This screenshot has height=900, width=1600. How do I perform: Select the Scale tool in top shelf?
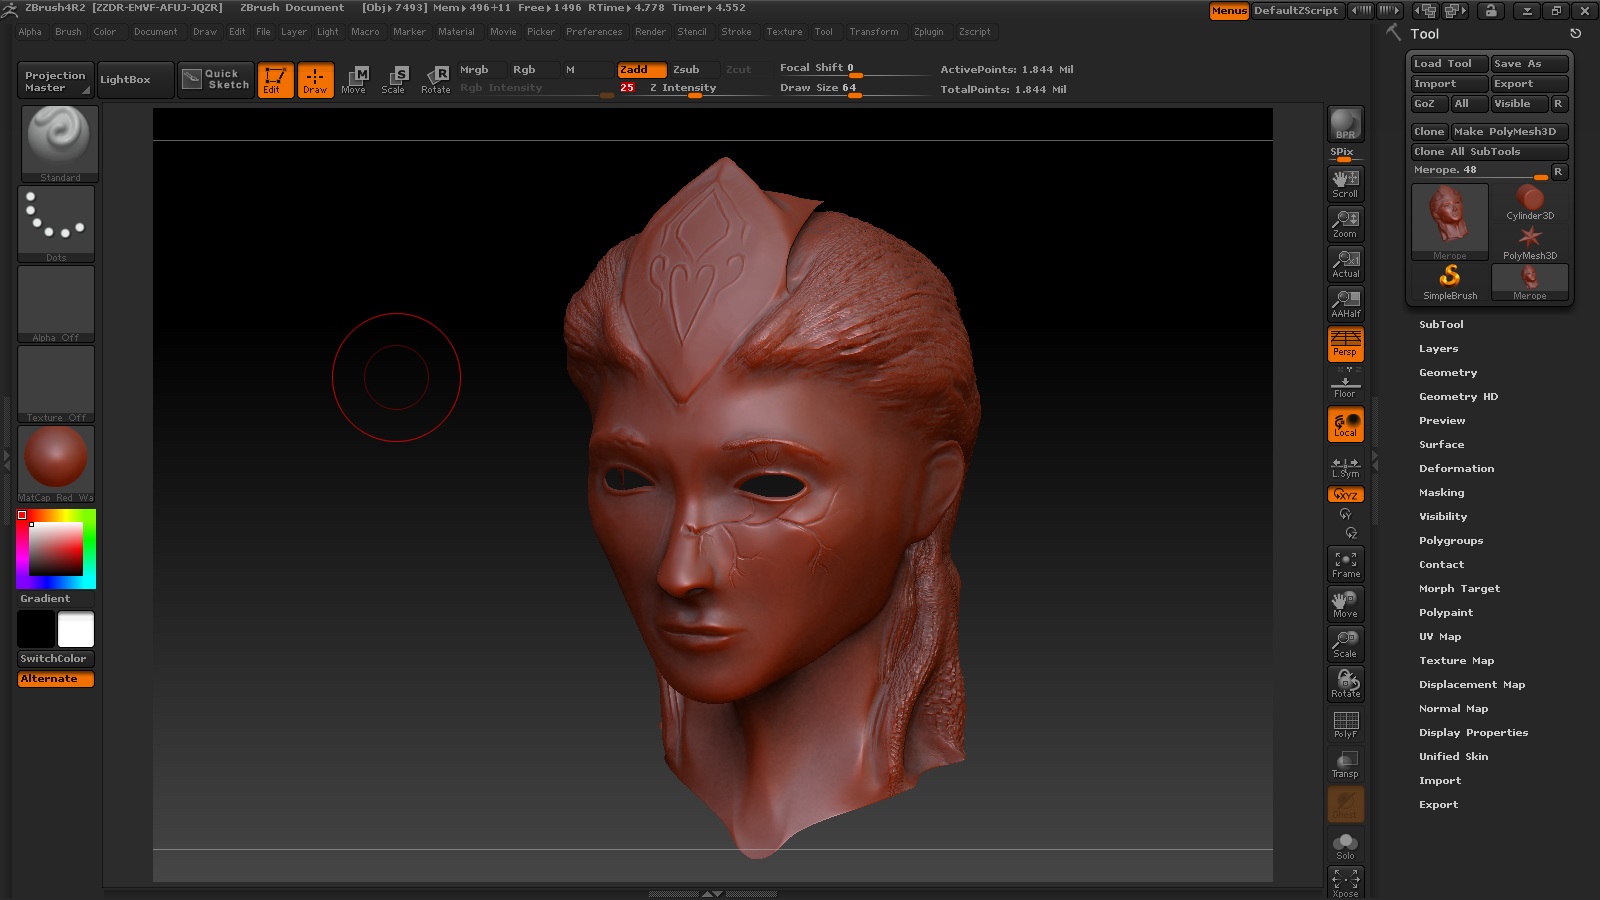[395, 79]
